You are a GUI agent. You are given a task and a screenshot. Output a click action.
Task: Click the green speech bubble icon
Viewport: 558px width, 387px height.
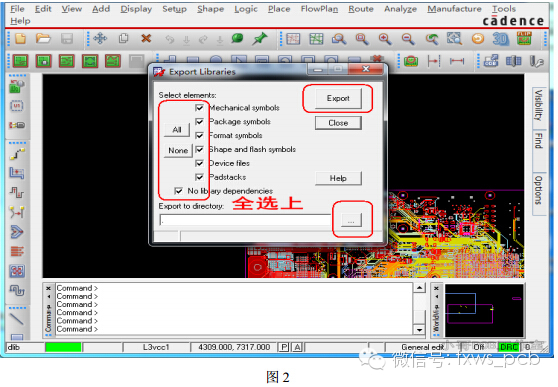(x=237, y=38)
